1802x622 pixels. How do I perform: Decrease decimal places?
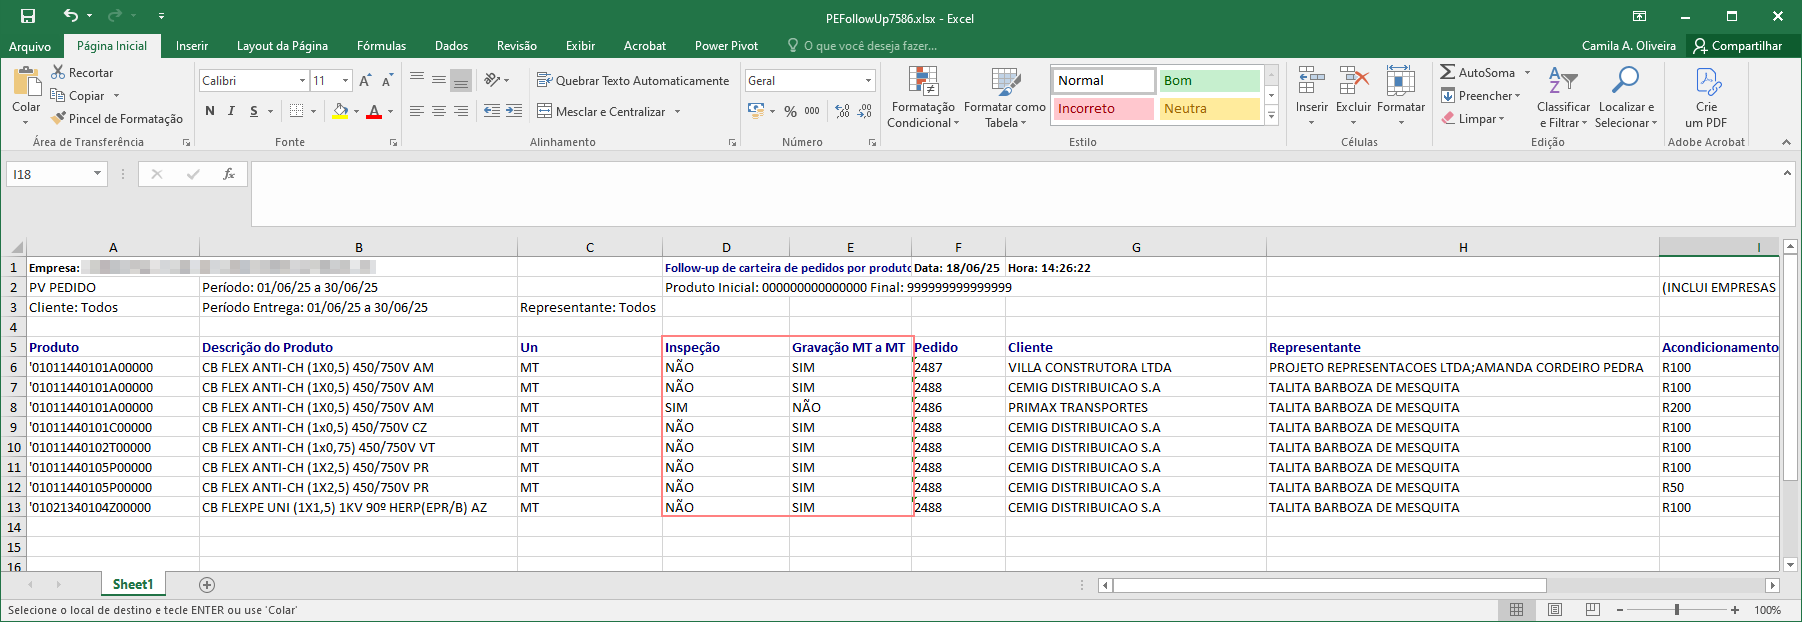tap(865, 111)
